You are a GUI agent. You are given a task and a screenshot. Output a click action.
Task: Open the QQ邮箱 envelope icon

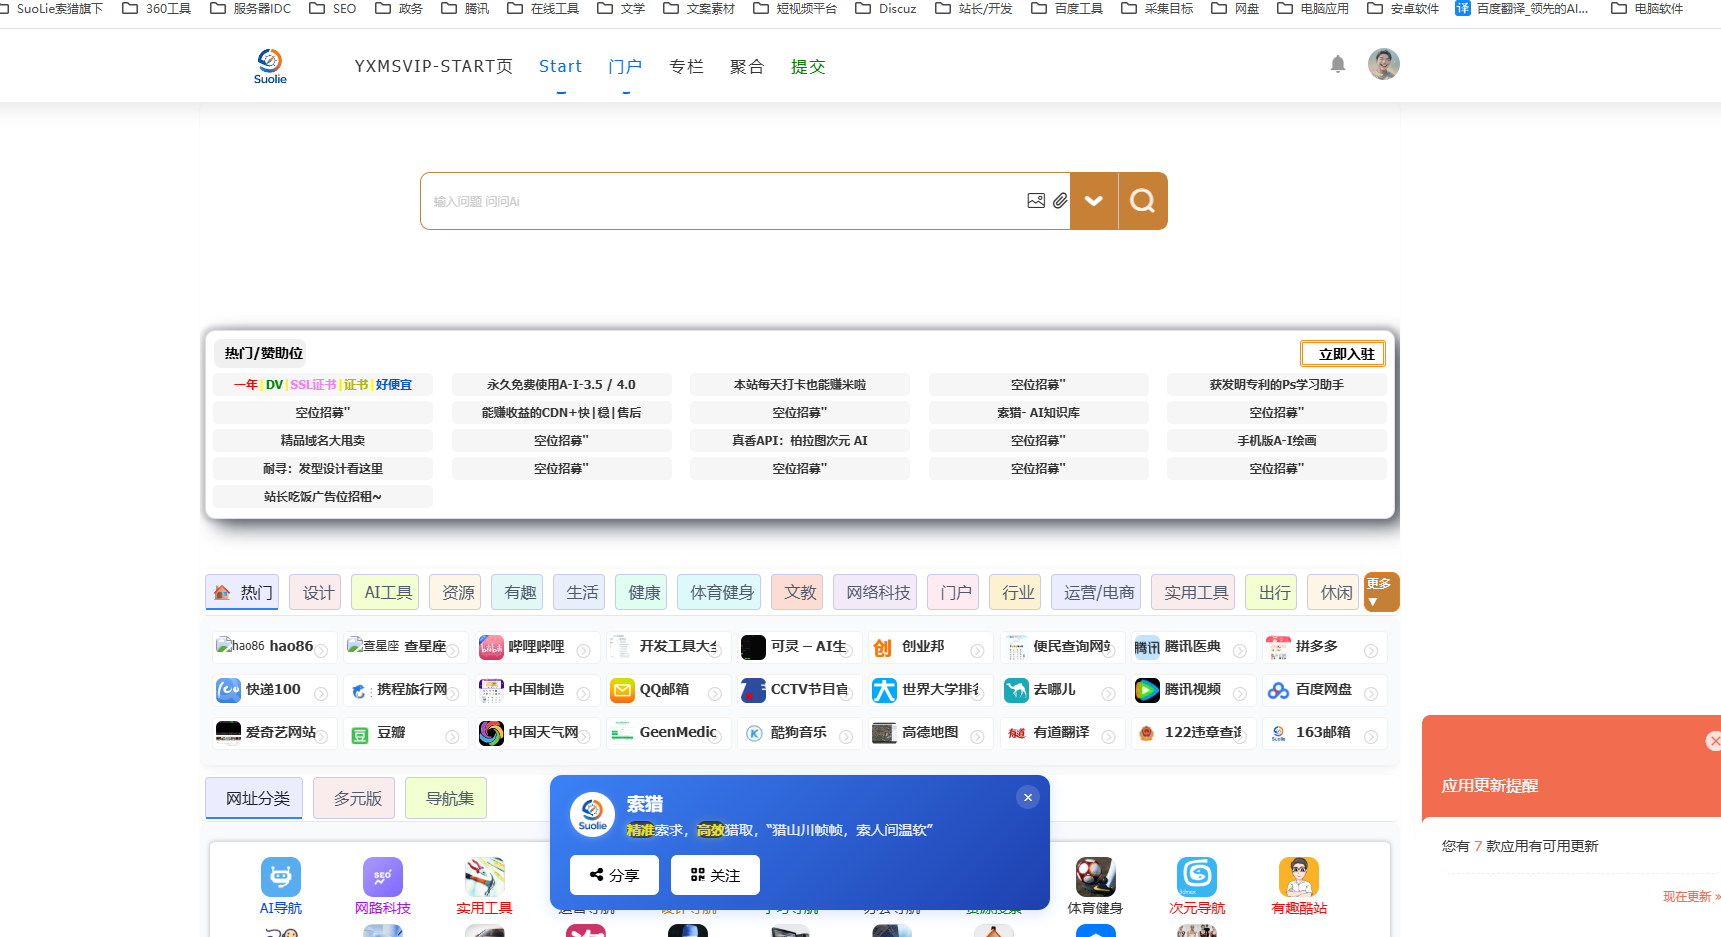pyautogui.click(x=622, y=690)
